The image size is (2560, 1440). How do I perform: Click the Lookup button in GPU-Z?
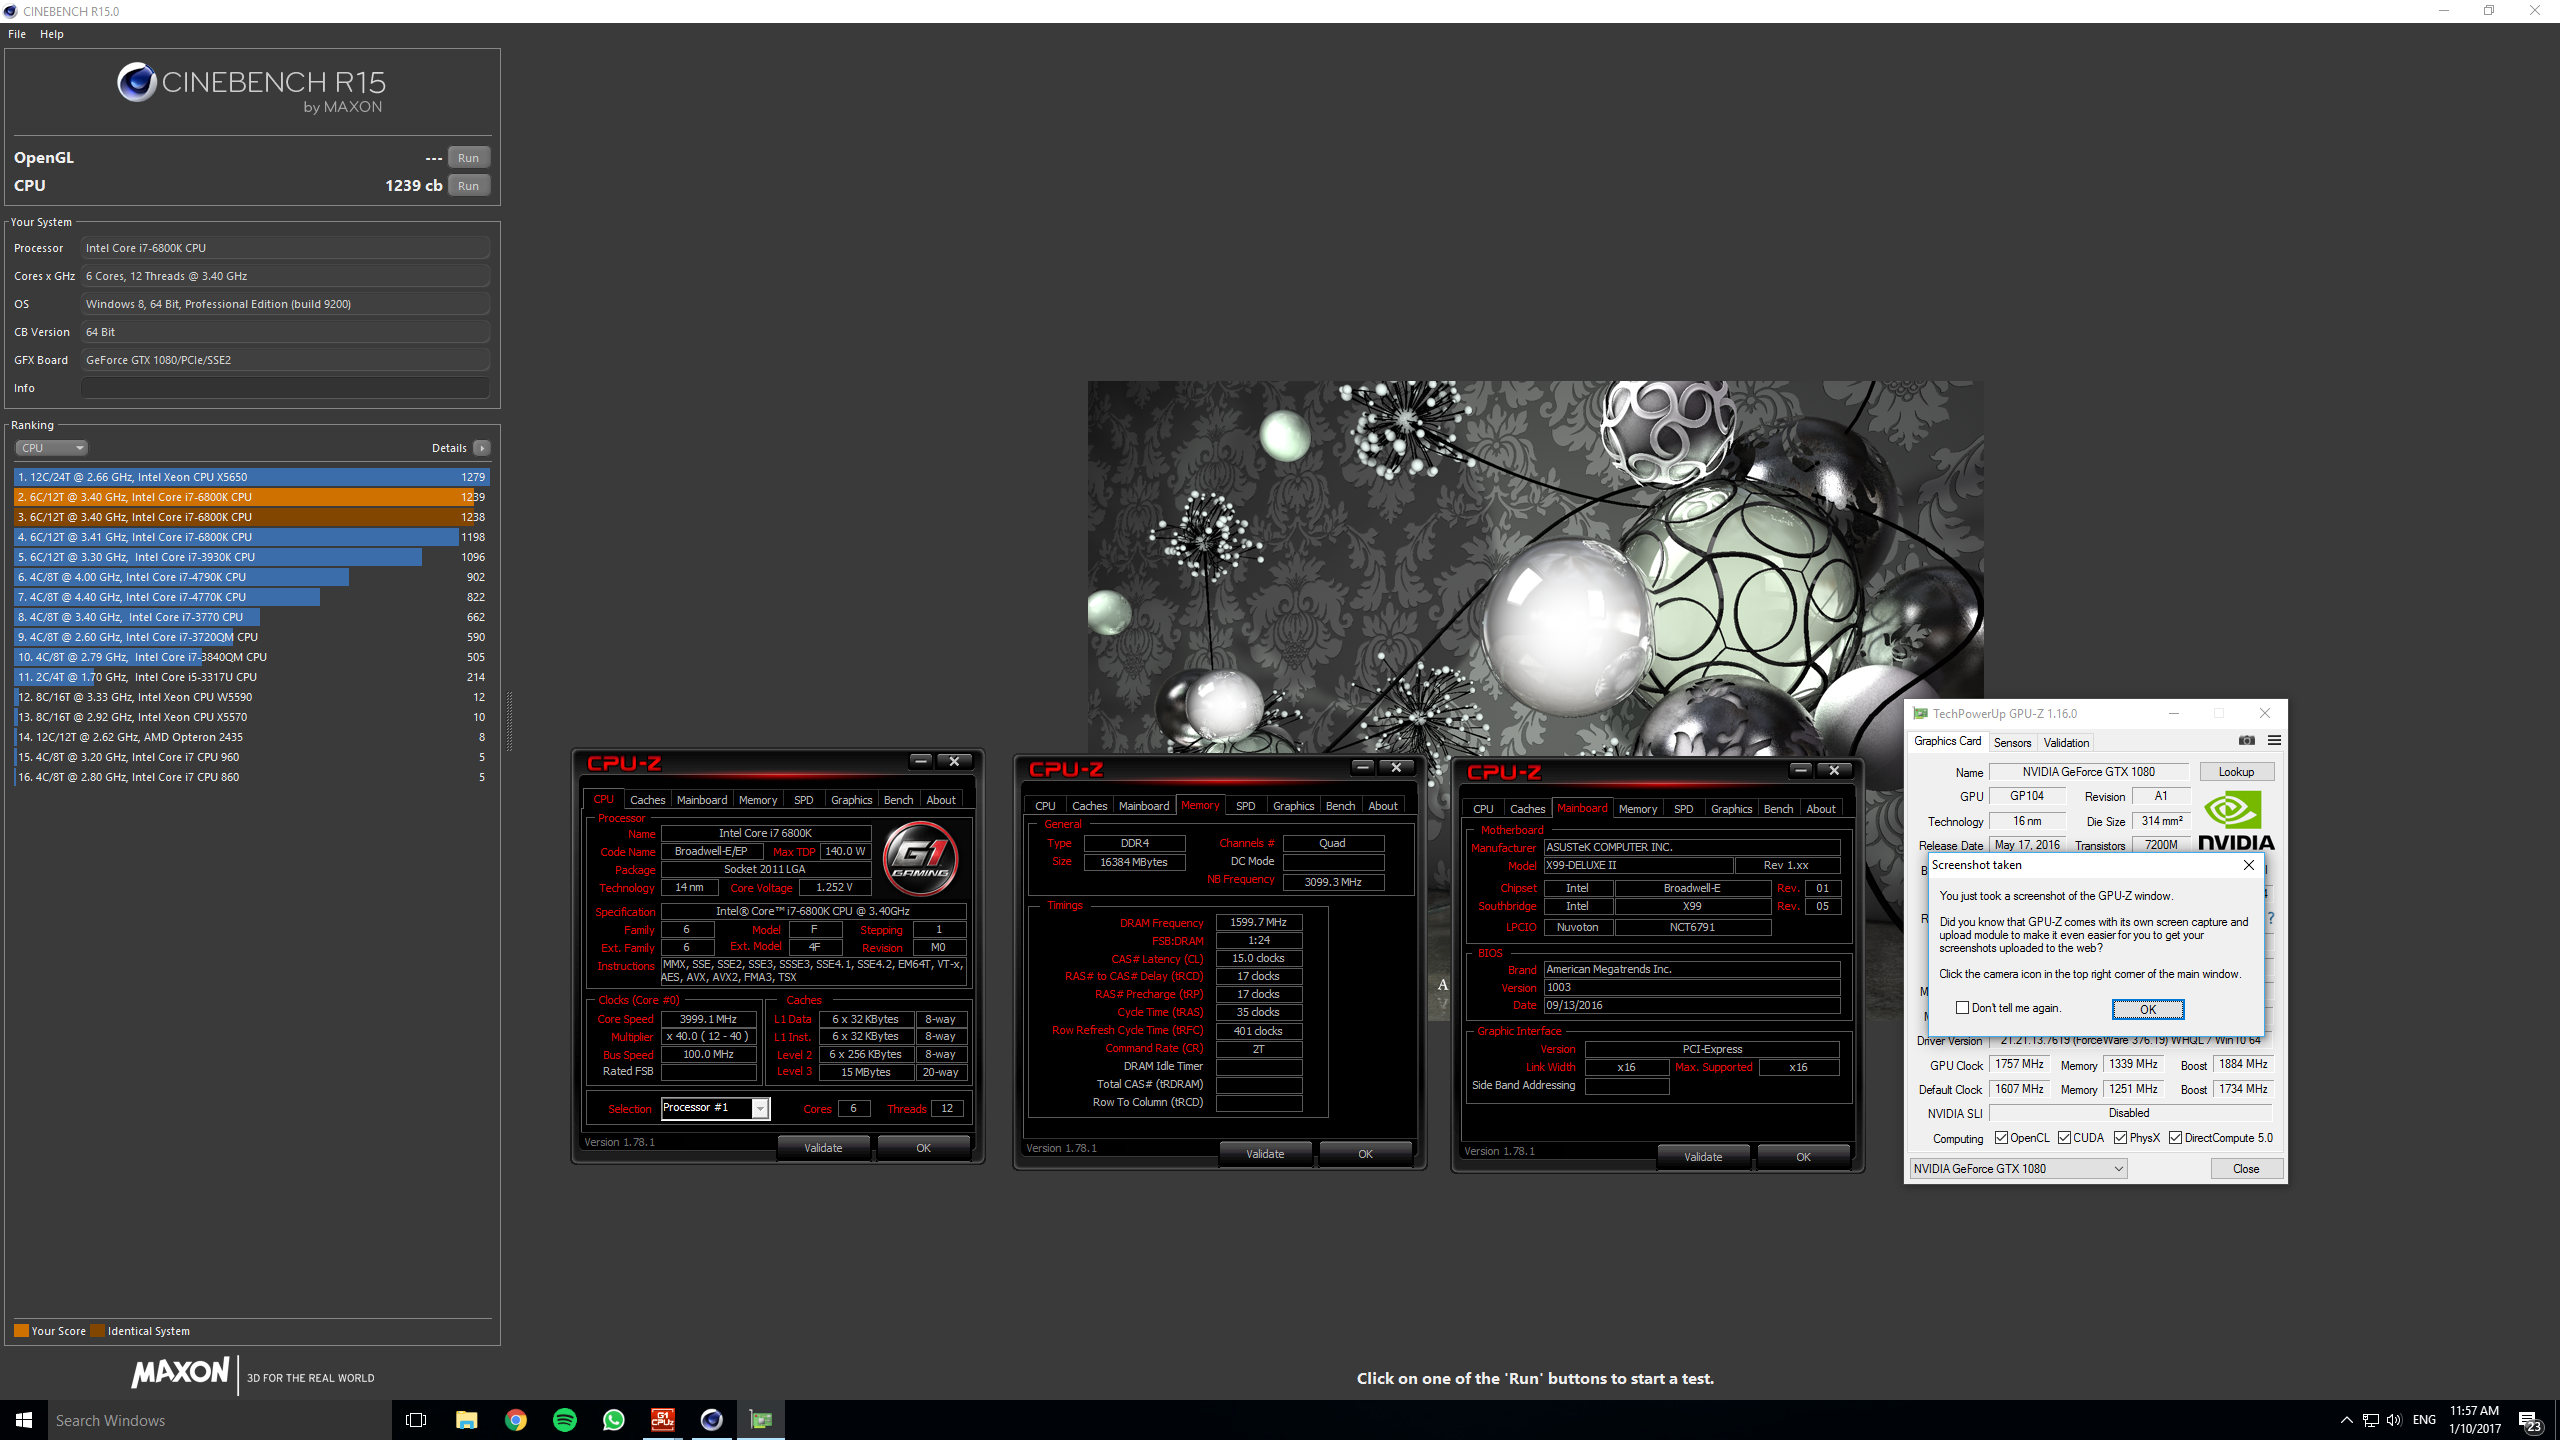tap(2236, 772)
